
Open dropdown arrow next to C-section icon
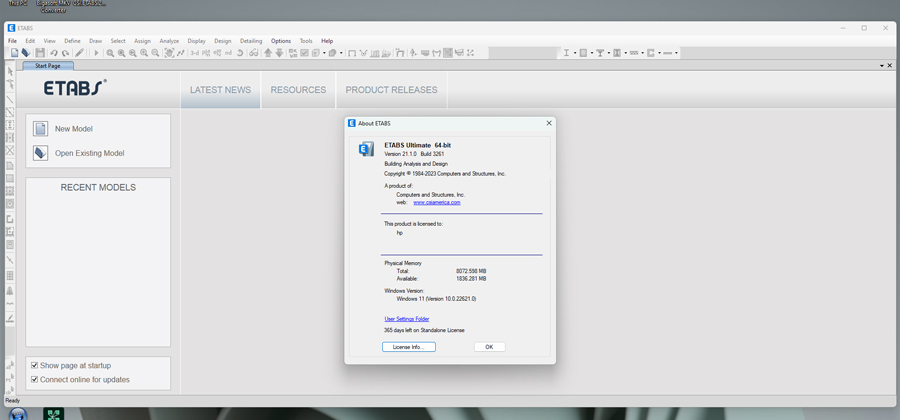coord(660,53)
